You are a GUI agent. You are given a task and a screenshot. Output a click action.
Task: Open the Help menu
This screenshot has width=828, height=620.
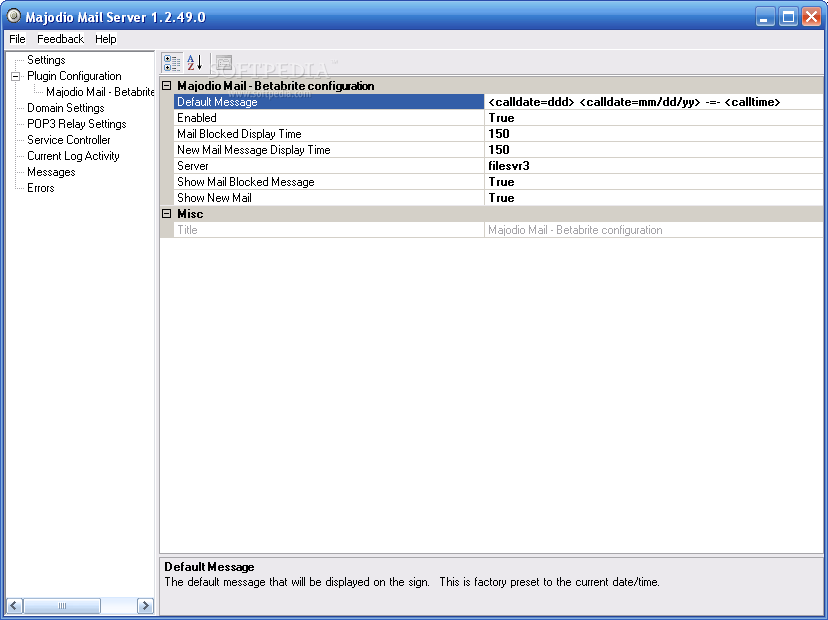(x=106, y=39)
